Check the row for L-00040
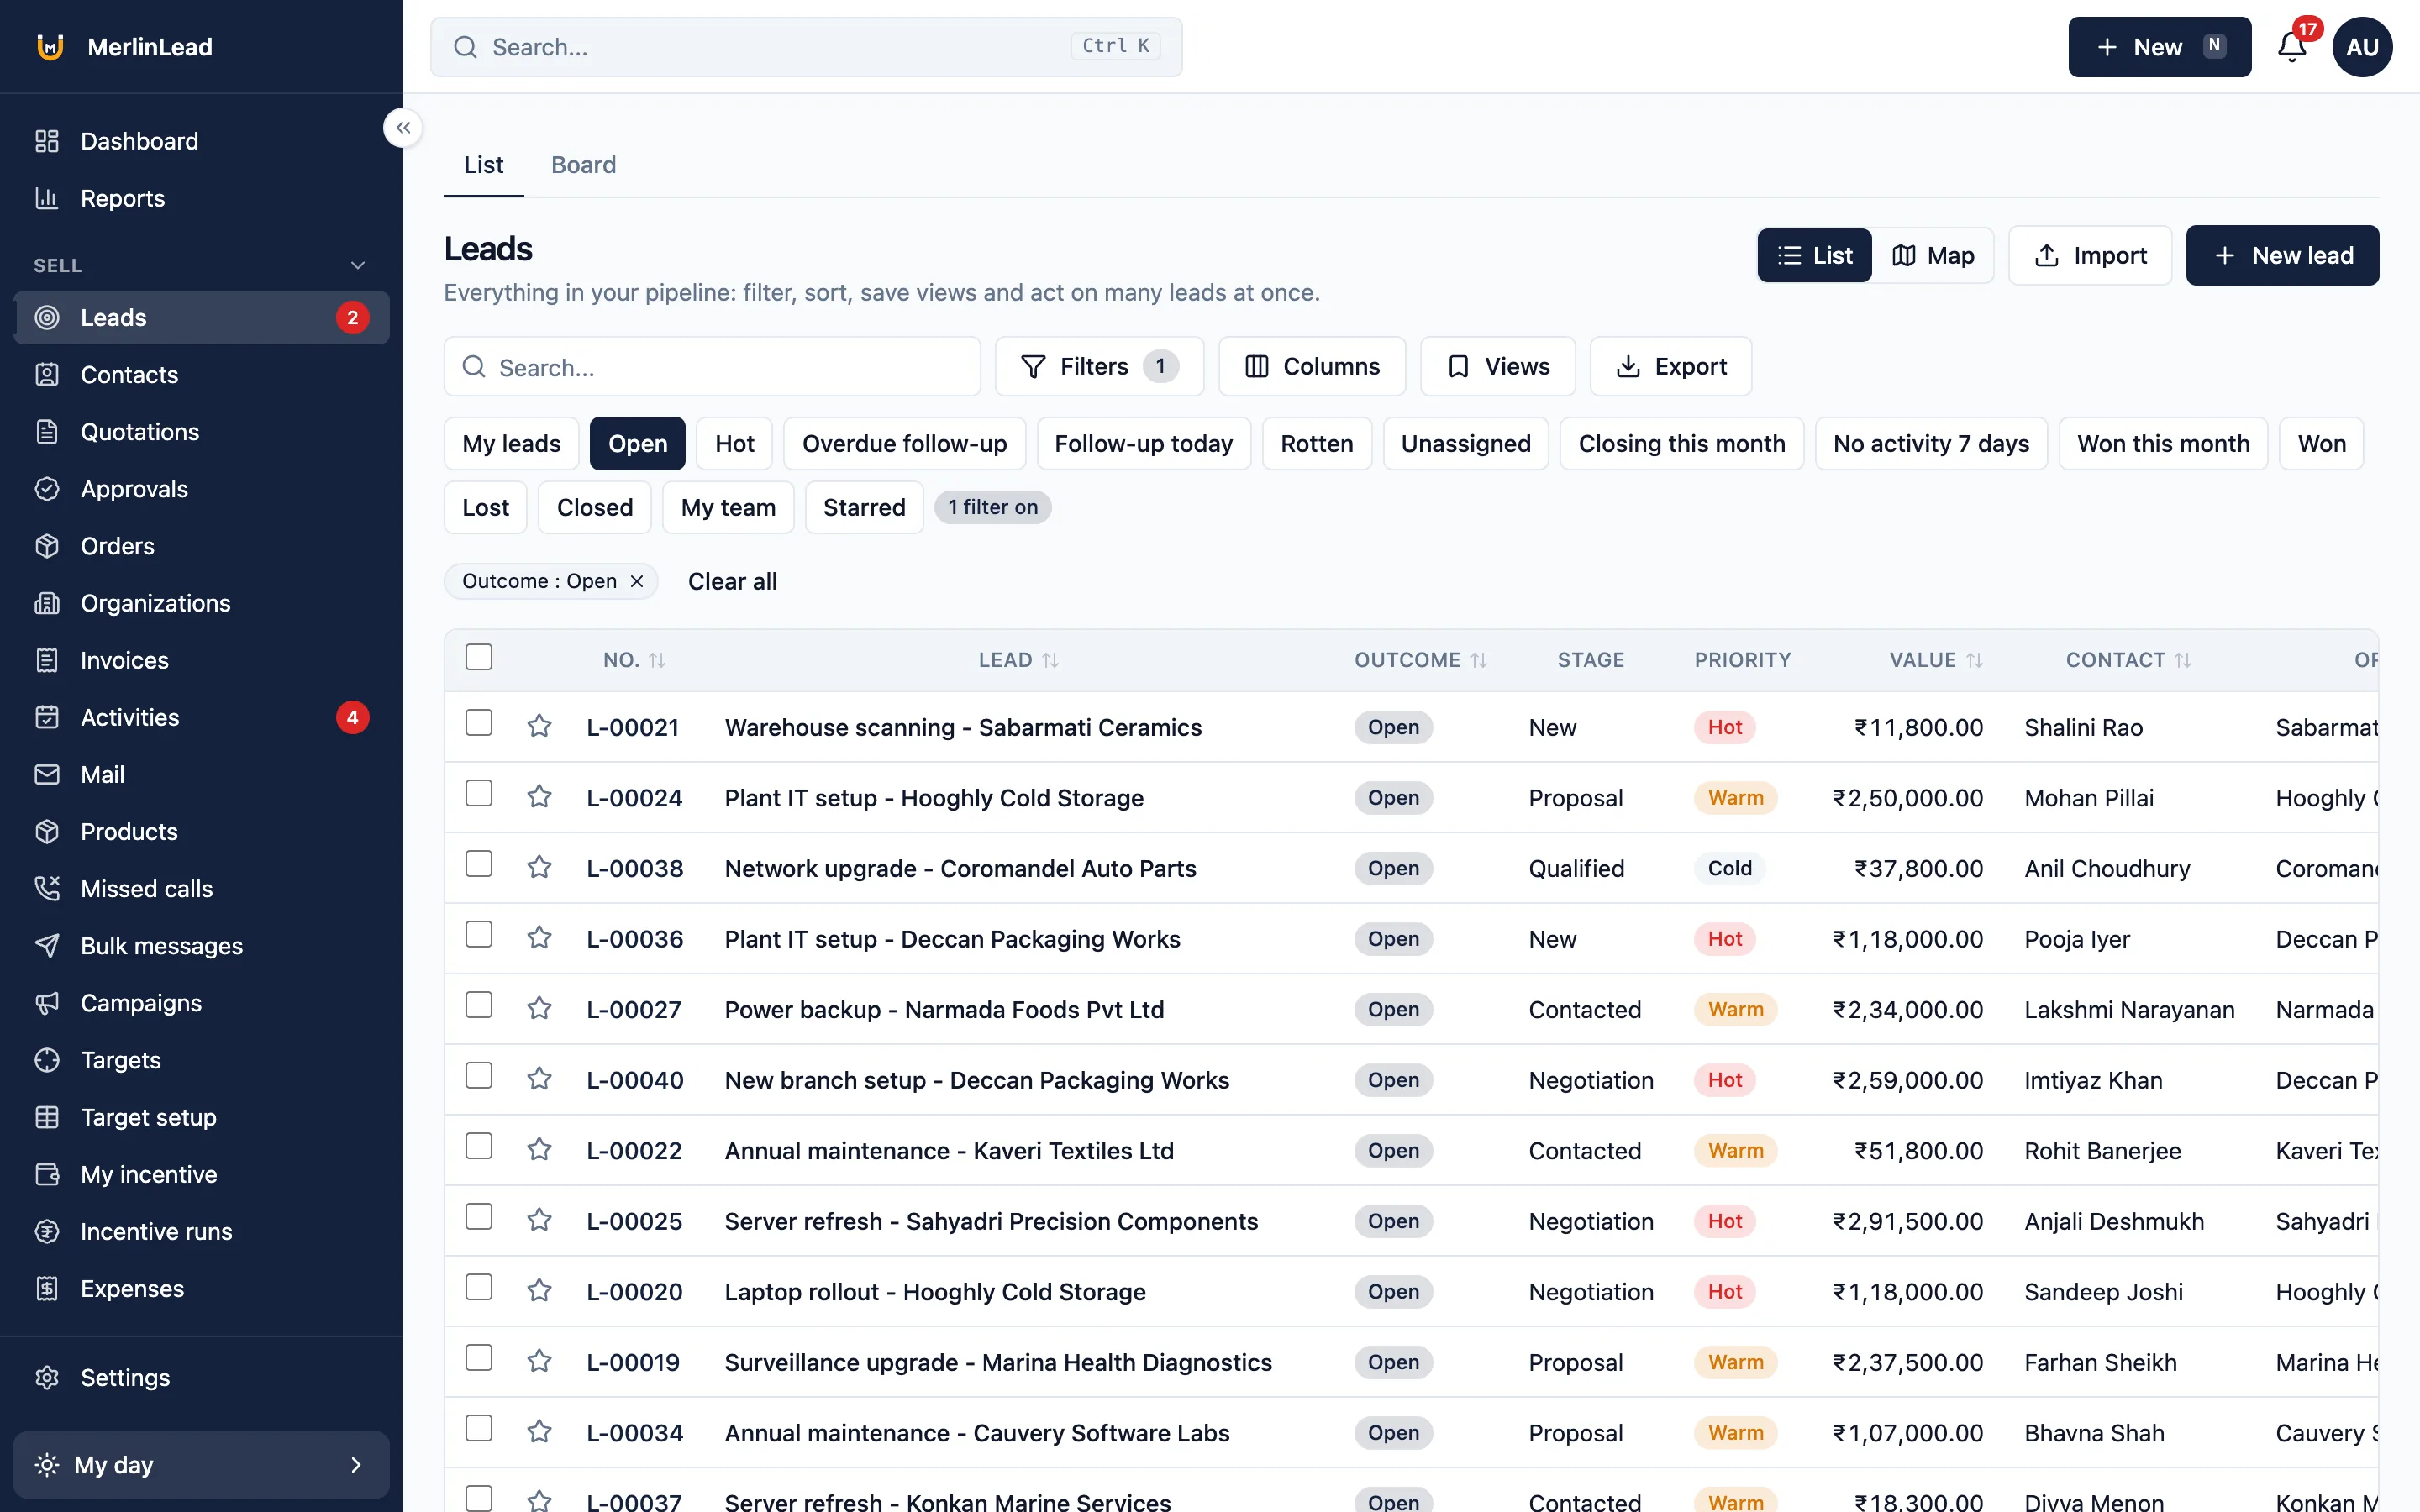 479,1075
